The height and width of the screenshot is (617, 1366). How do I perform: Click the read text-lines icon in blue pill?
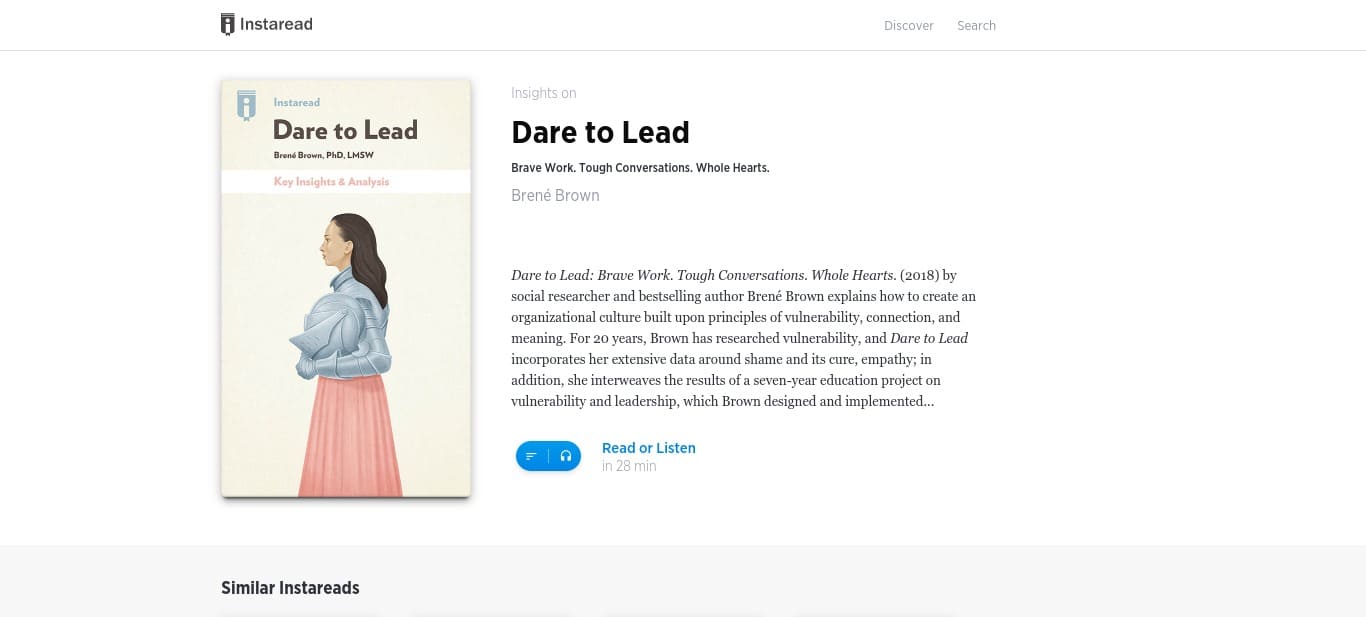click(x=532, y=456)
